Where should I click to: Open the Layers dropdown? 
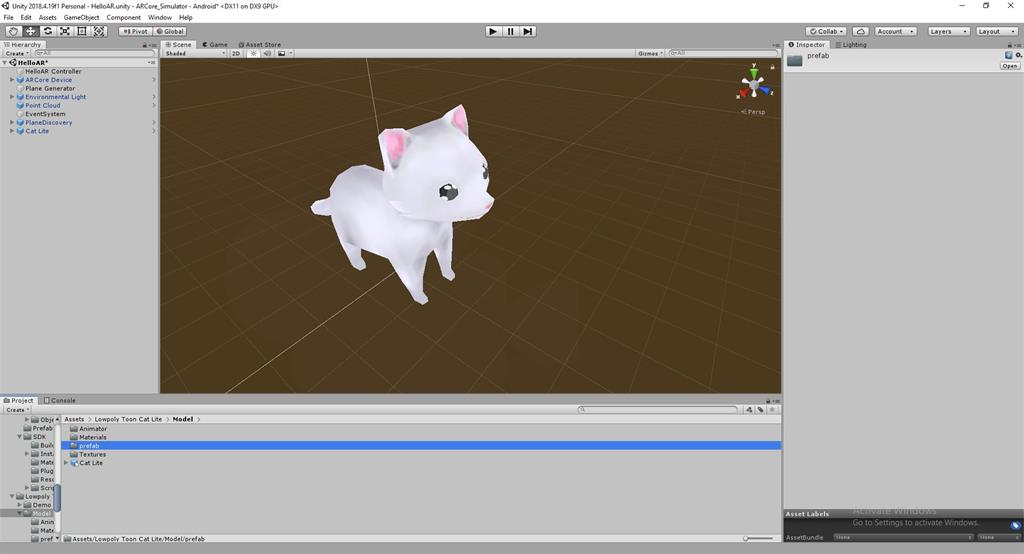pyautogui.click(x=948, y=31)
